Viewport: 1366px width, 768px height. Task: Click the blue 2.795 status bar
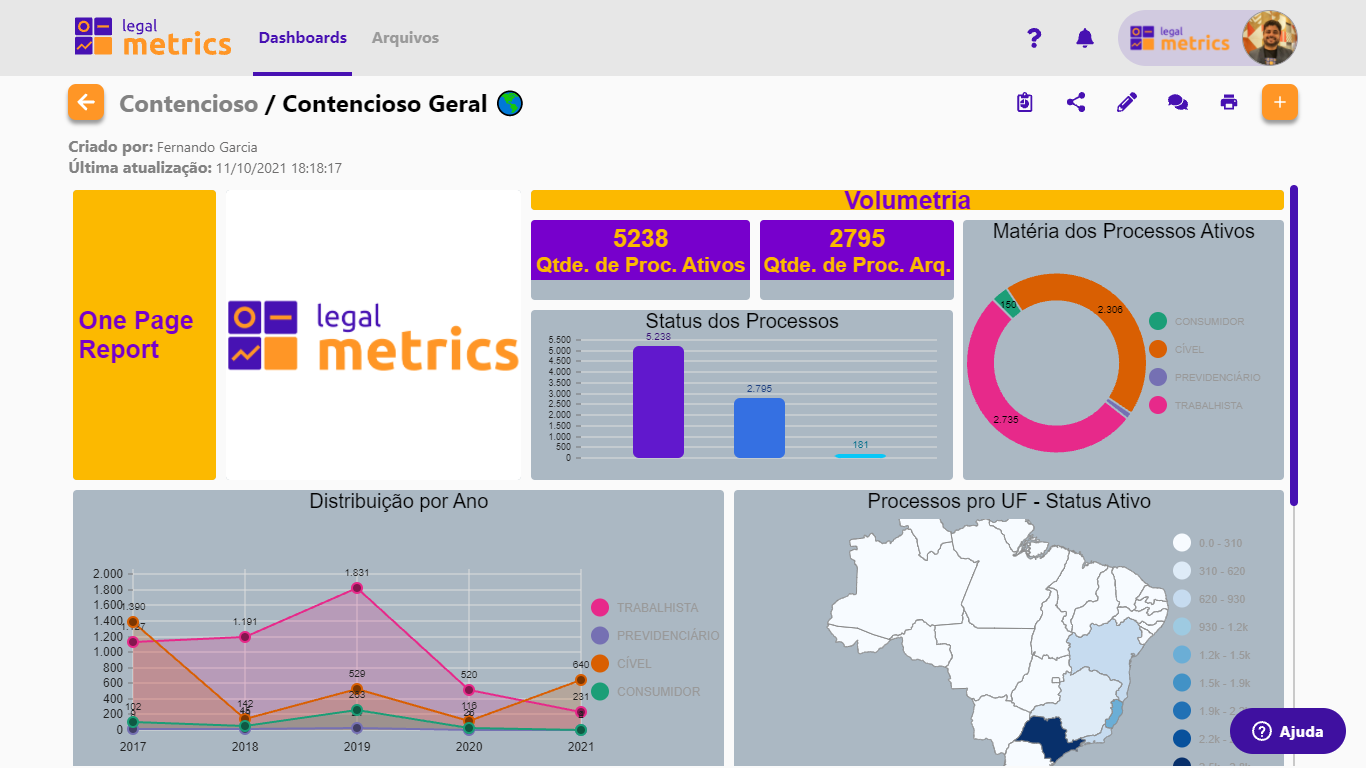pos(759,428)
